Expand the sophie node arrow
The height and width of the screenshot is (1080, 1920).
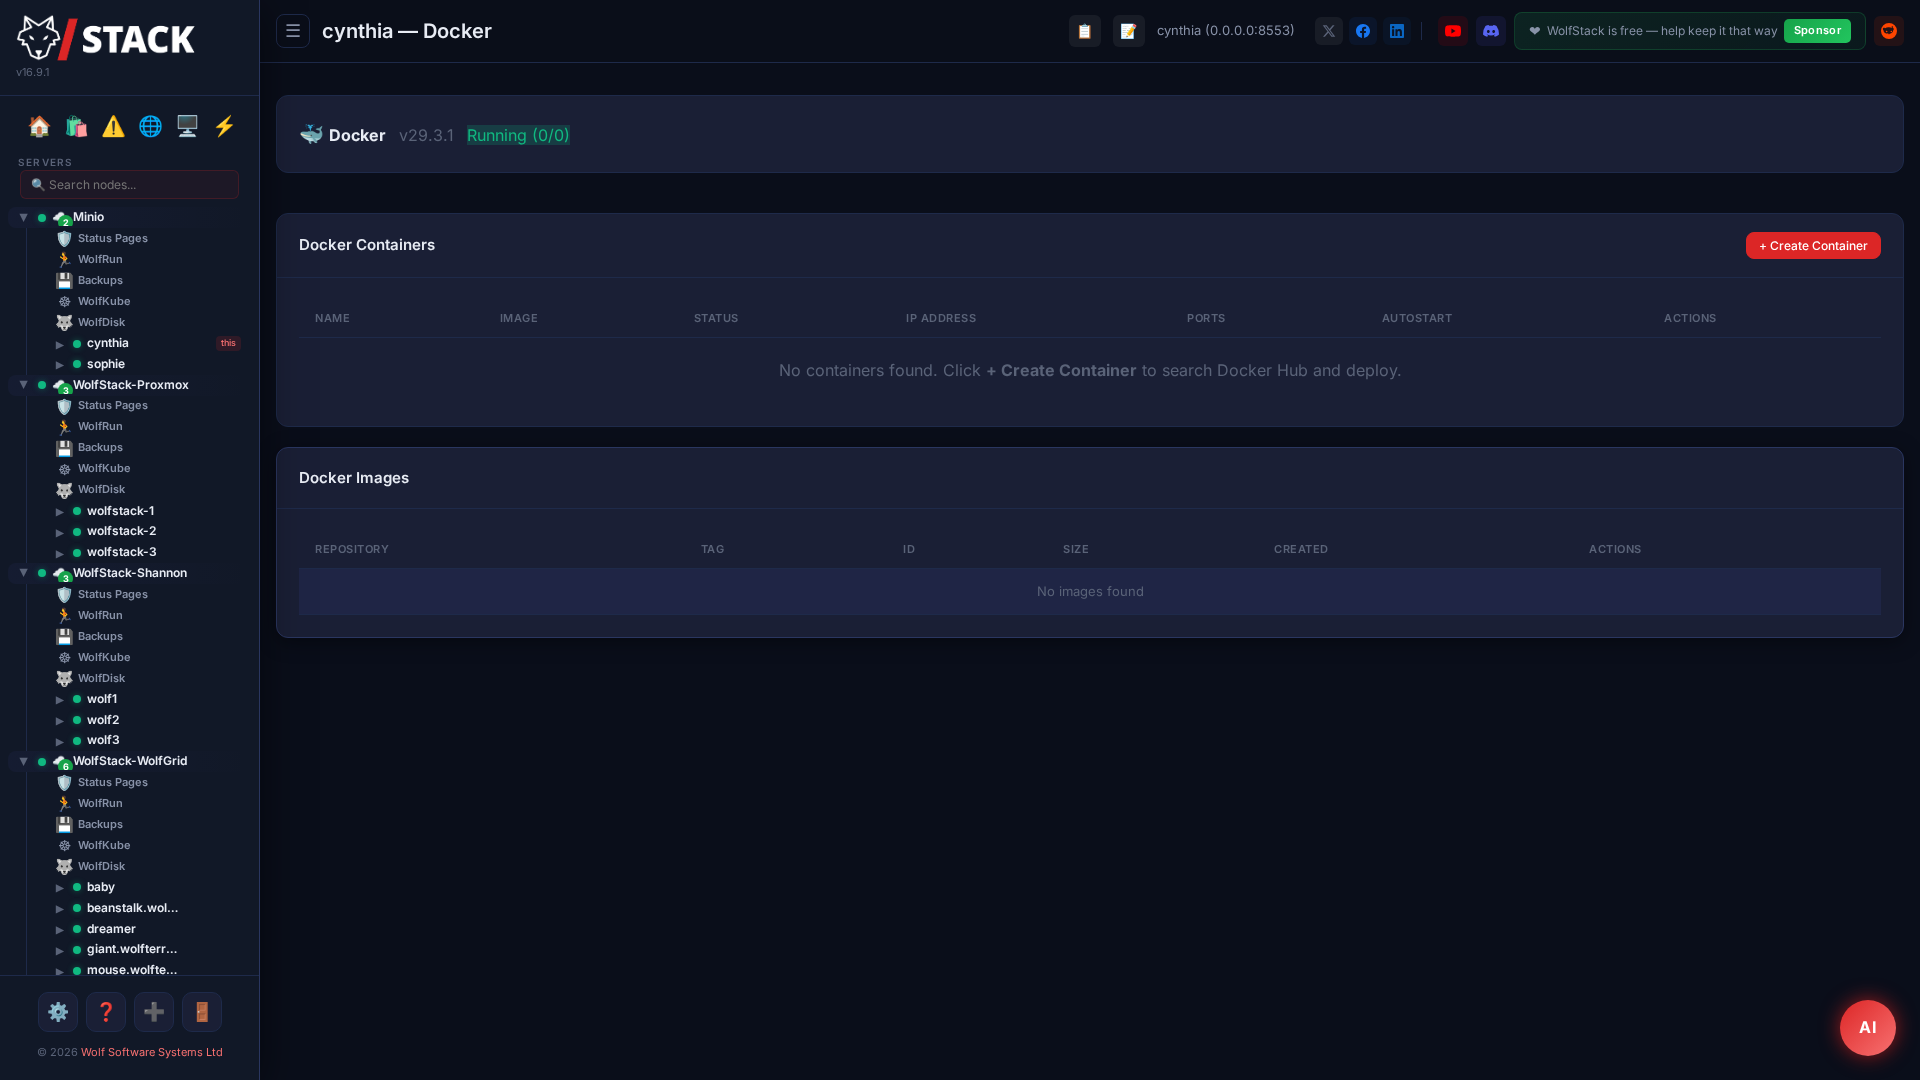pos(60,365)
